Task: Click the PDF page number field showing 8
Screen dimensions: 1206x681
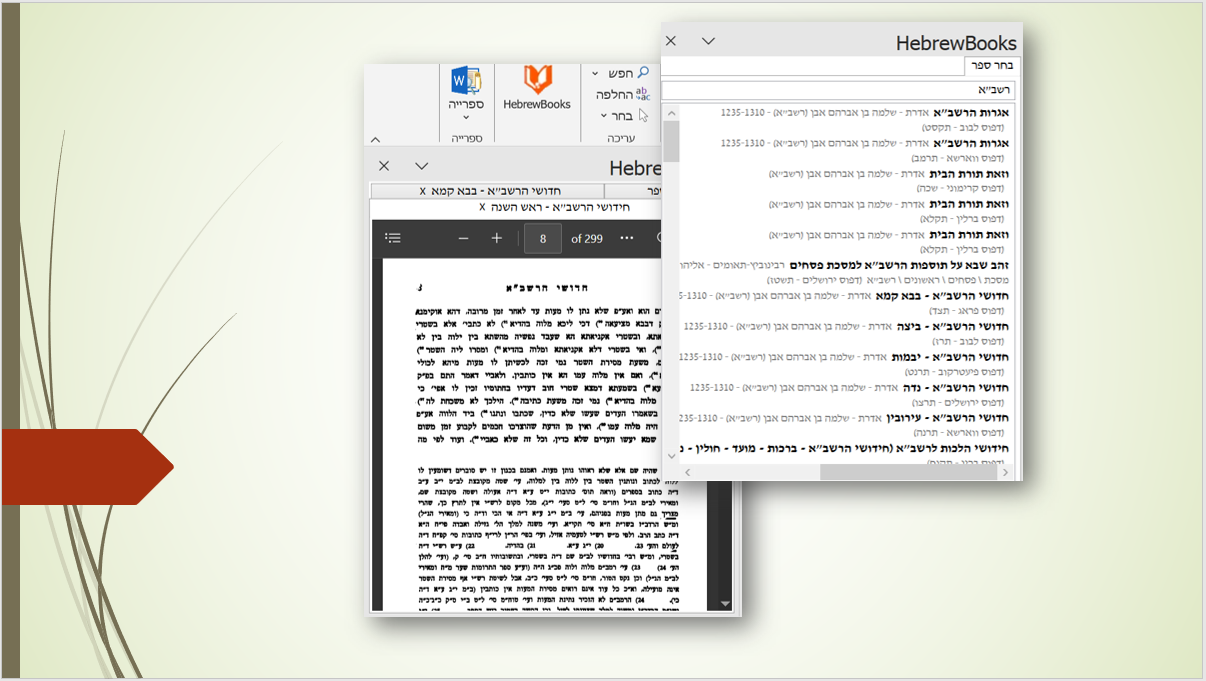Action: (x=543, y=238)
